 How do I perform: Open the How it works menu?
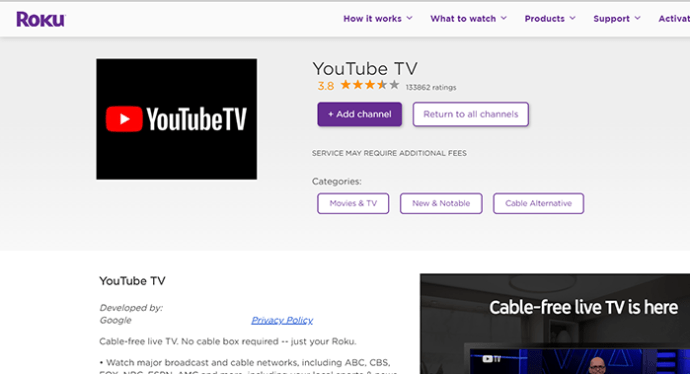372,18
